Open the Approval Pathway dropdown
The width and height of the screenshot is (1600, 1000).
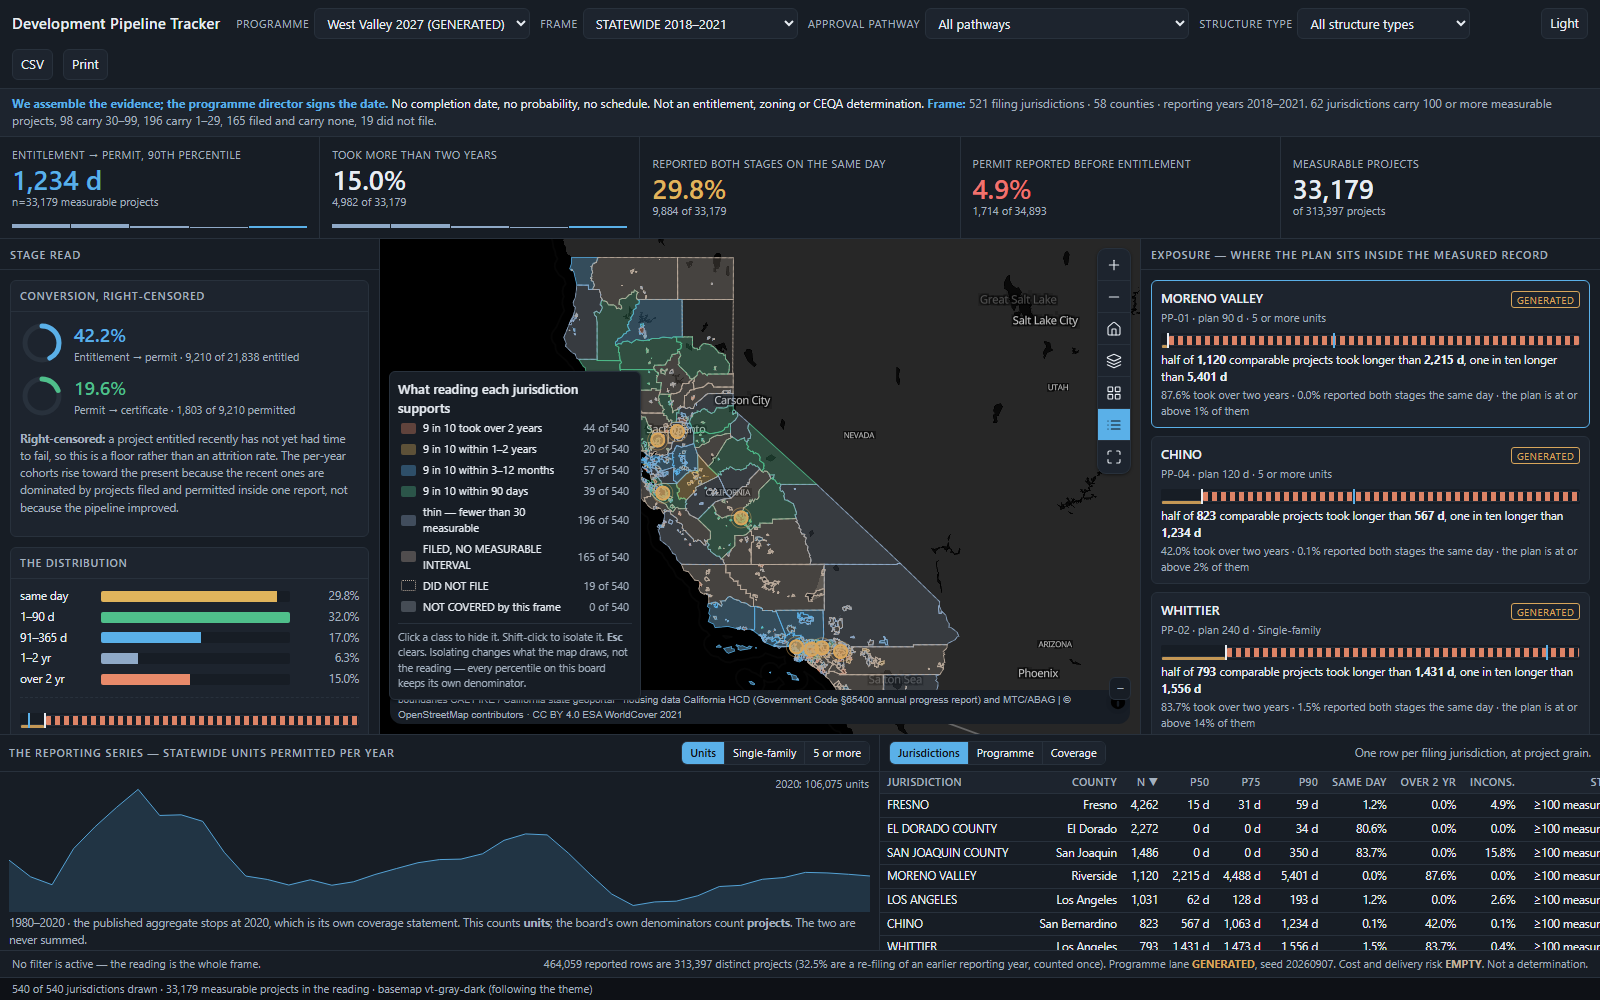click(x=1057, y=24)
